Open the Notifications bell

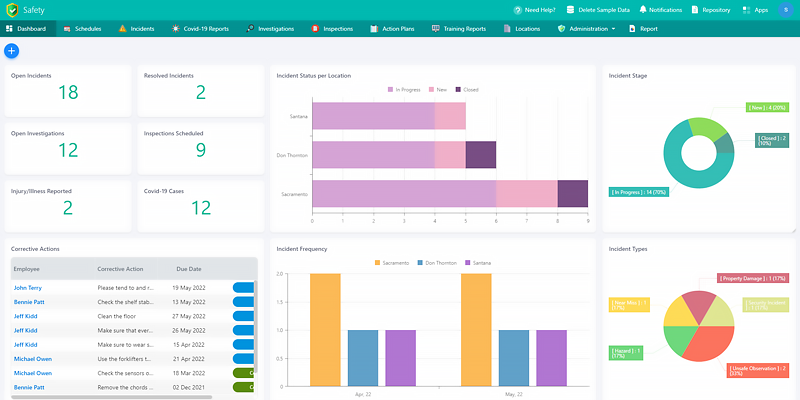point(641,9)
